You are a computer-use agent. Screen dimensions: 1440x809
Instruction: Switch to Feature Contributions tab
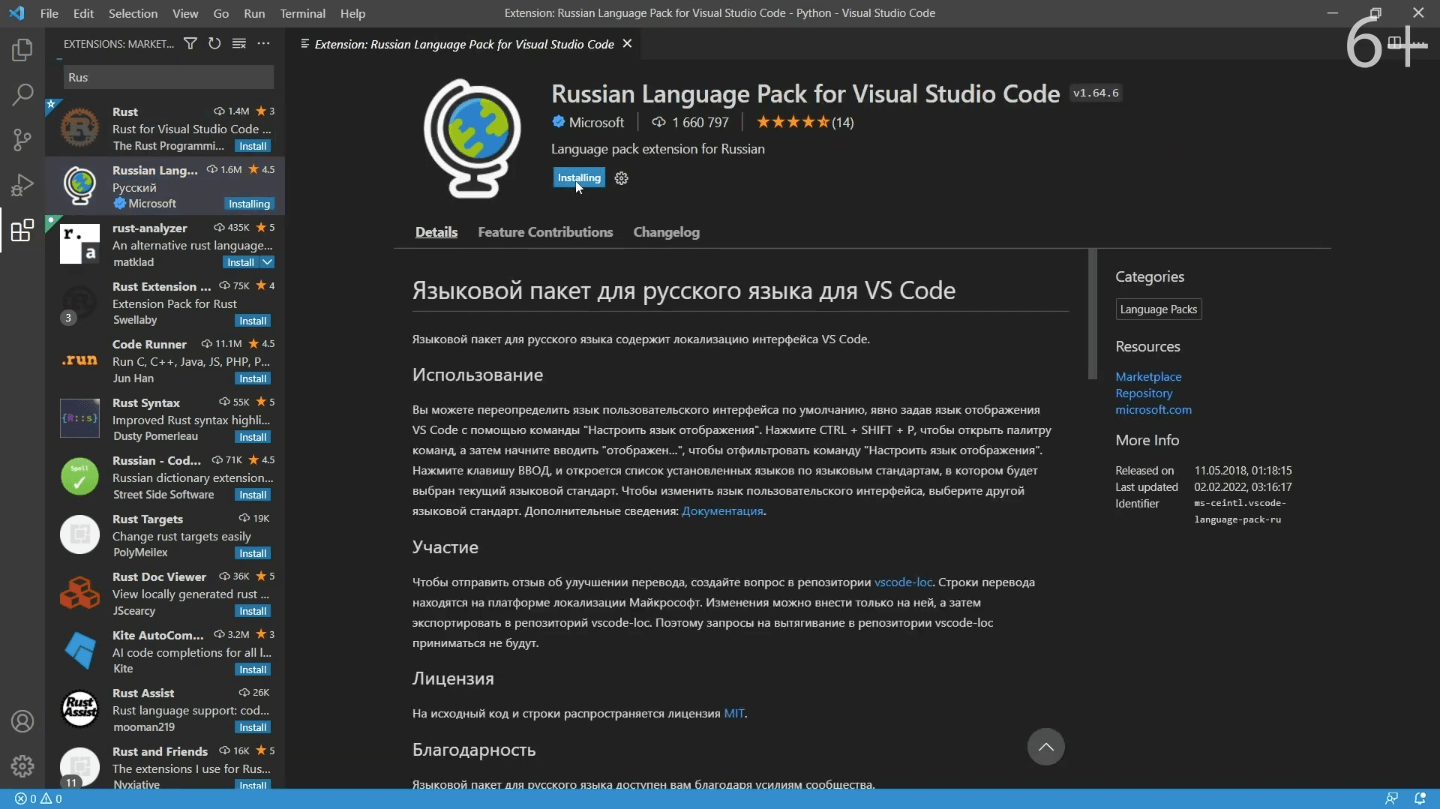(545, 232)
